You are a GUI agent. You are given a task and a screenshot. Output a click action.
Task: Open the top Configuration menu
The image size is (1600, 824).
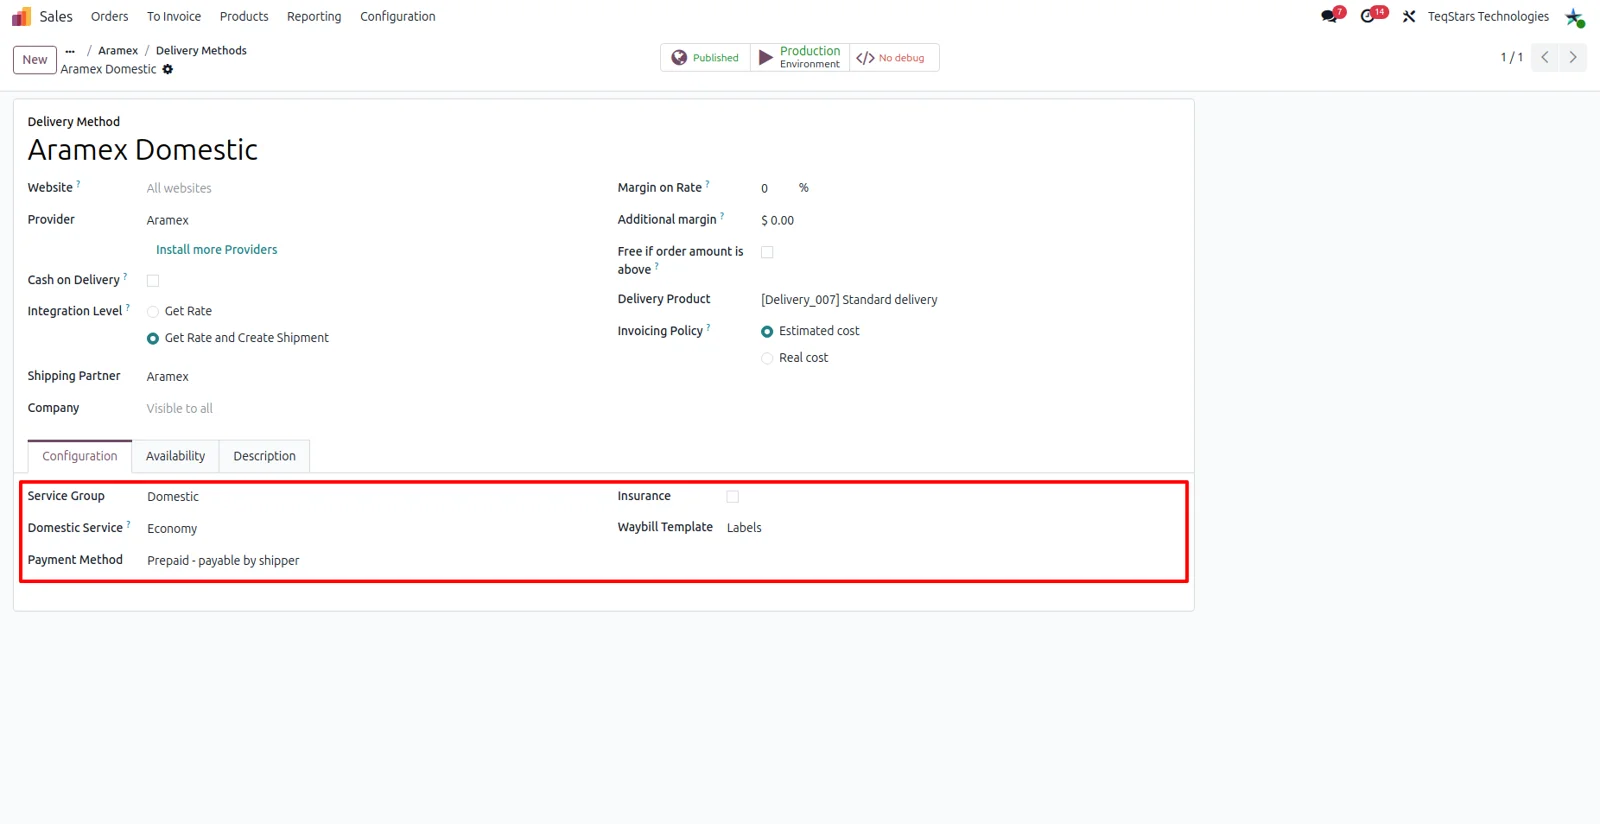[x=398, y=17]
